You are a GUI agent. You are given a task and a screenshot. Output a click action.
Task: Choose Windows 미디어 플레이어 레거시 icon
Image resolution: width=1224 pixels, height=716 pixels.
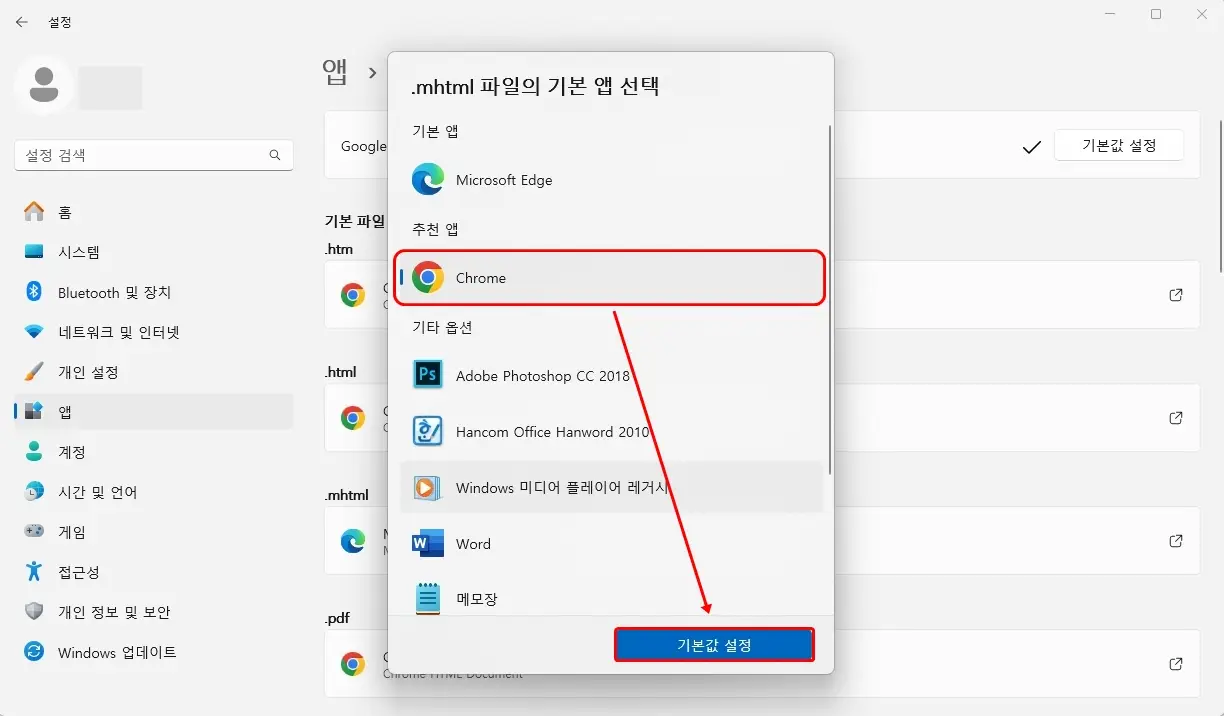click(x=428, y=487)
